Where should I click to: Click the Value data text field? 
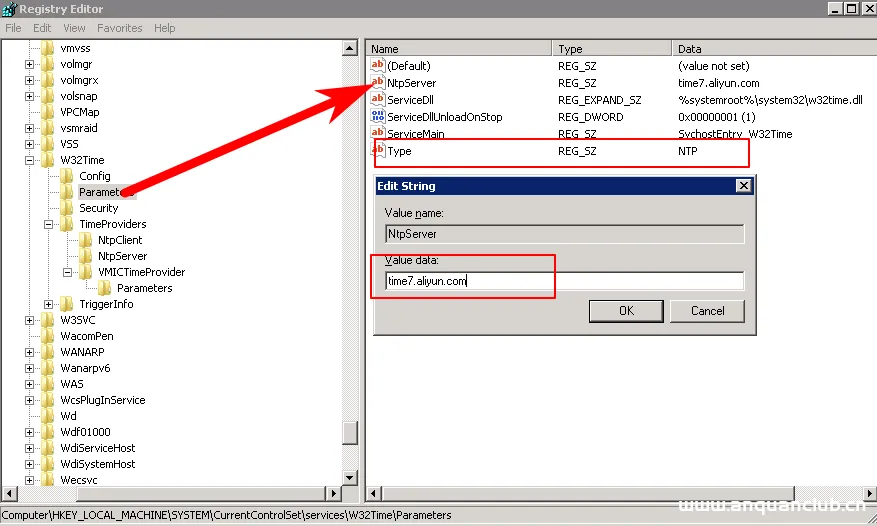coord(564,281)
